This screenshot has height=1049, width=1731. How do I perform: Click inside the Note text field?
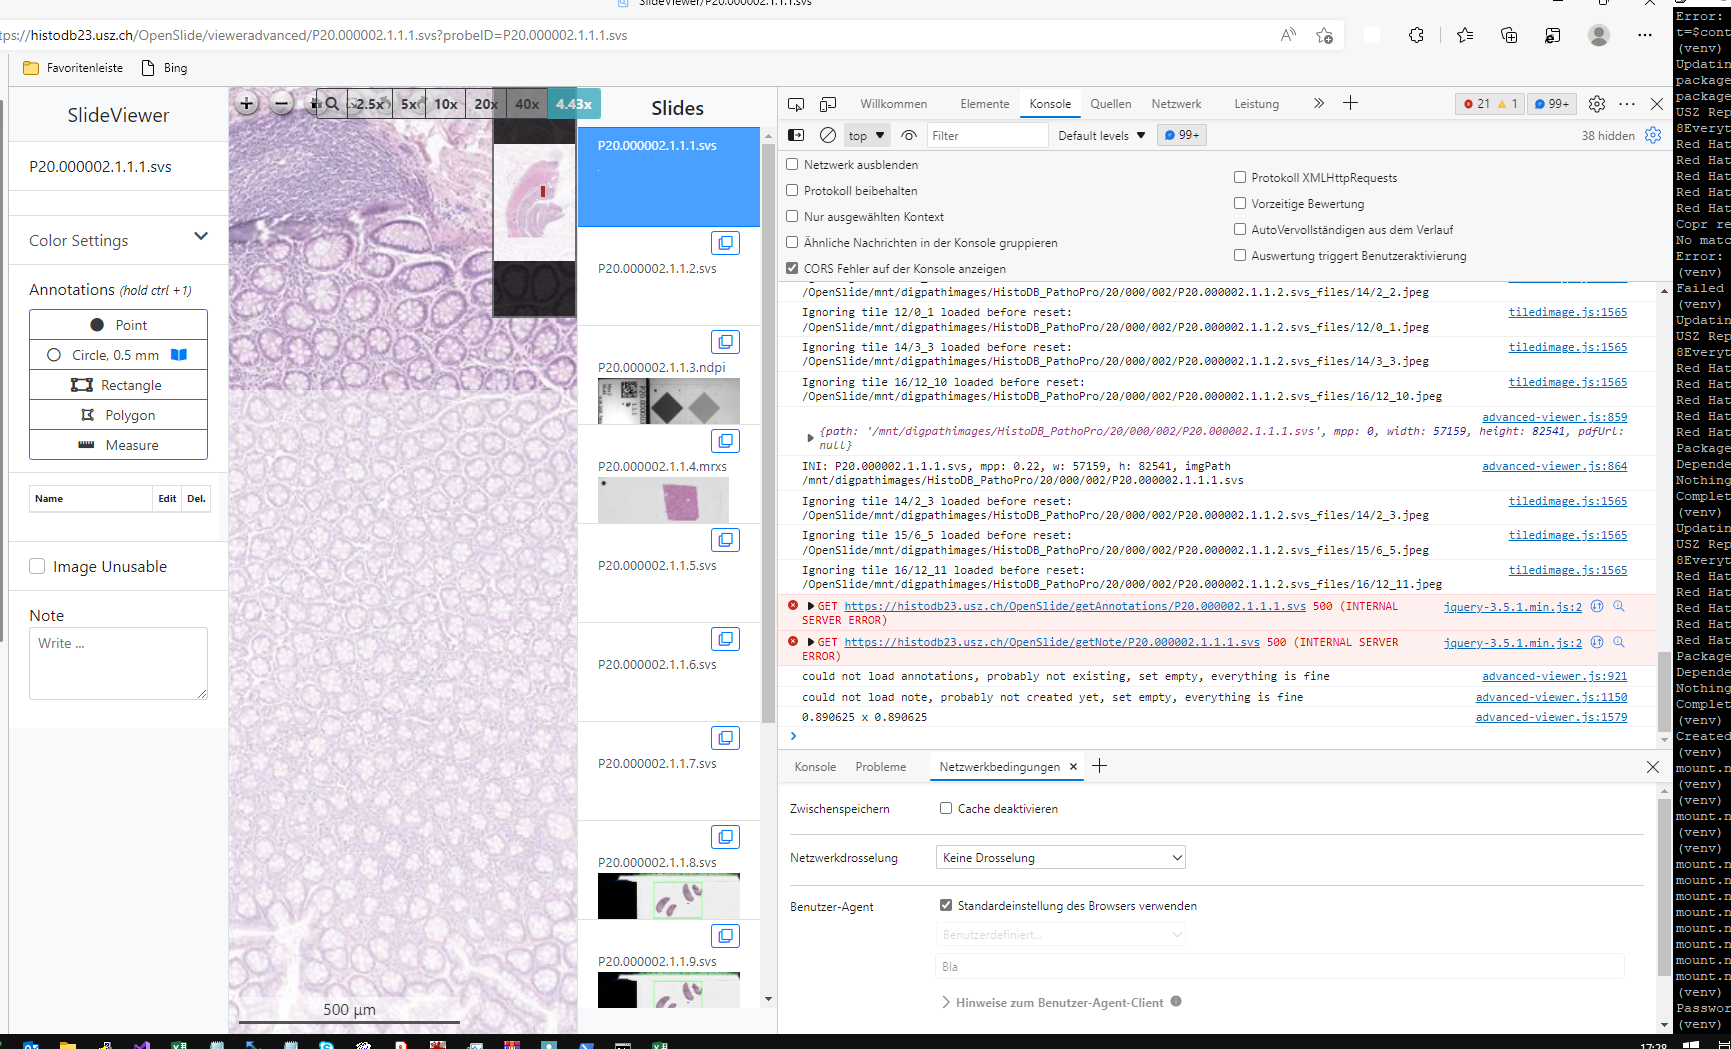(118, 663)
